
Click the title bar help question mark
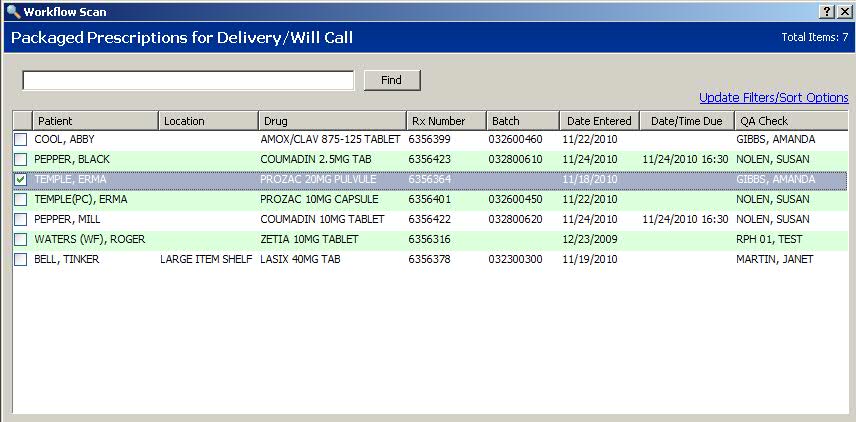click(826, 11)
